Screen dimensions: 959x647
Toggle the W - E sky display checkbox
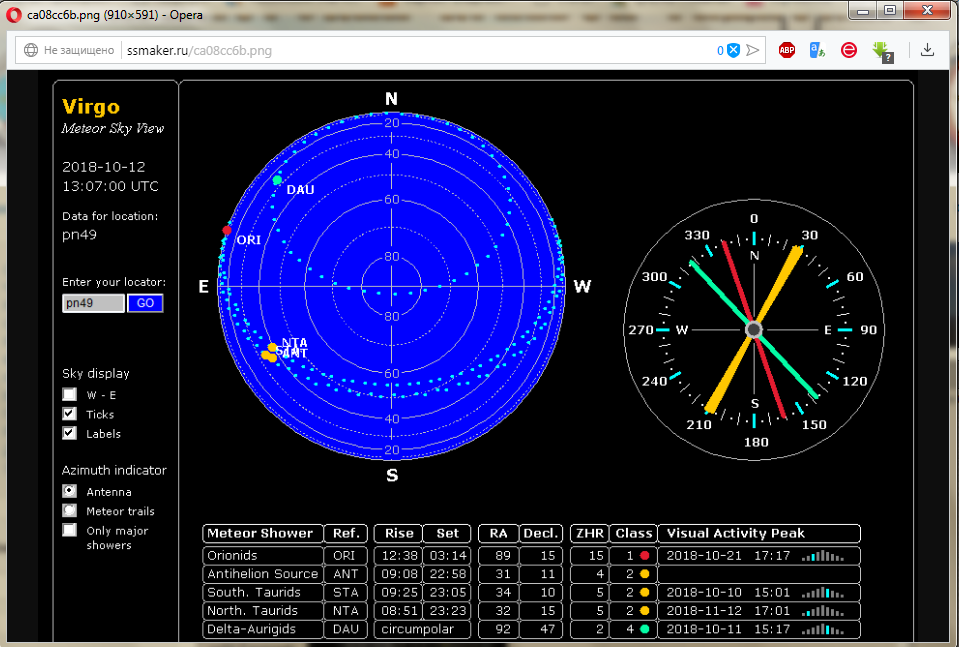pyautogui.click(x=70, y=394)
